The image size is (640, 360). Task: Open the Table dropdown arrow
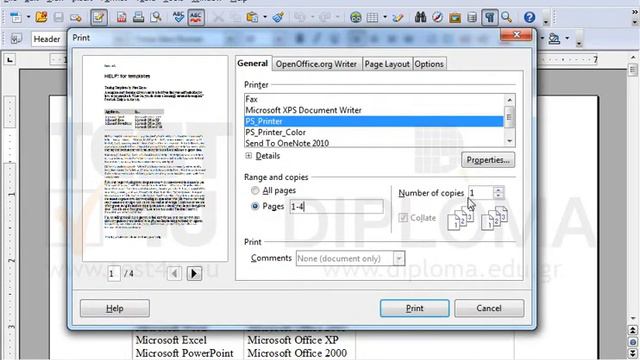click(385, 17)
